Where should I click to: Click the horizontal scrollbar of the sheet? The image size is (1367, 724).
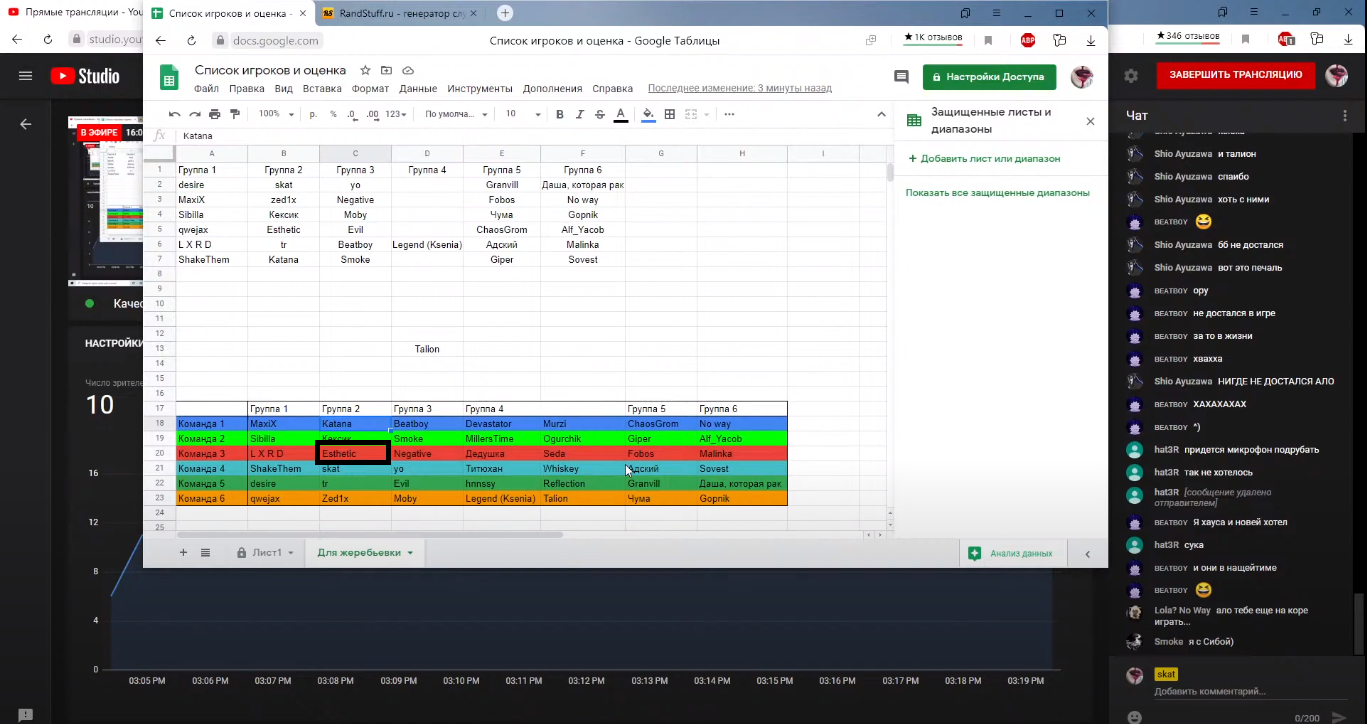[370, 534]
